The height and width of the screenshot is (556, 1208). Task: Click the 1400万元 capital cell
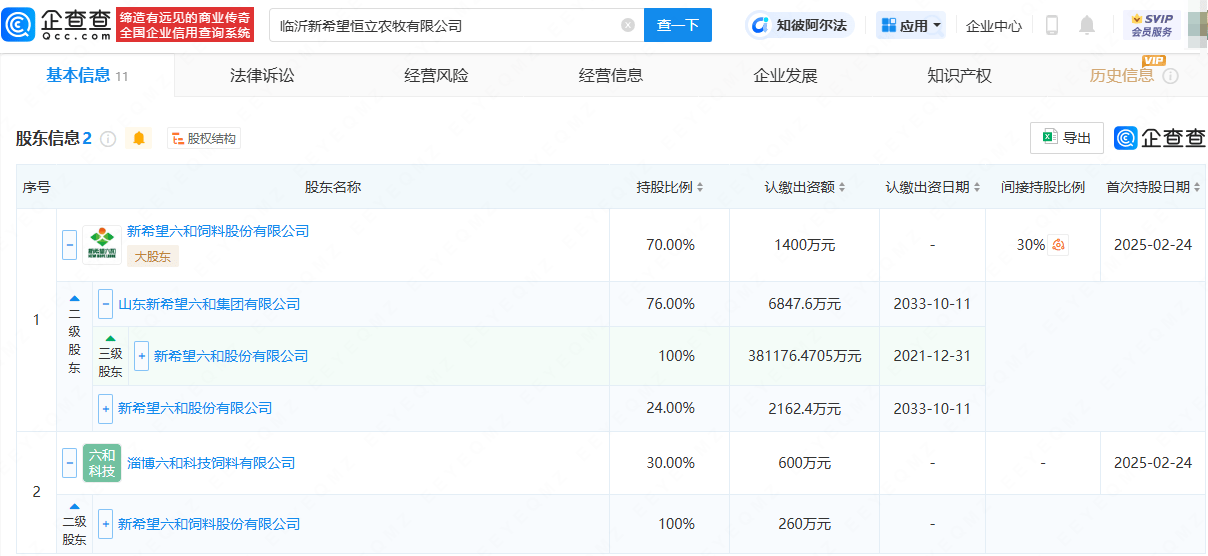click(805, 245)
